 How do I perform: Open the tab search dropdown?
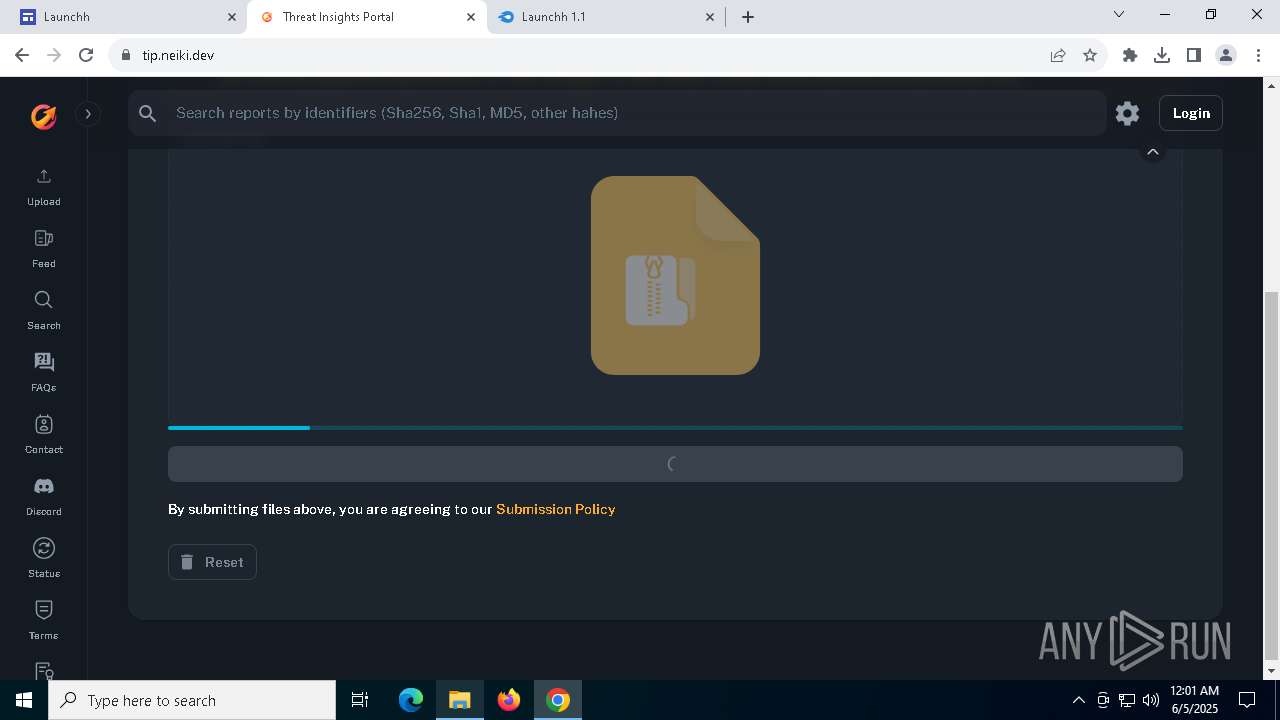pyautogui.click(x=1119, y=15)
